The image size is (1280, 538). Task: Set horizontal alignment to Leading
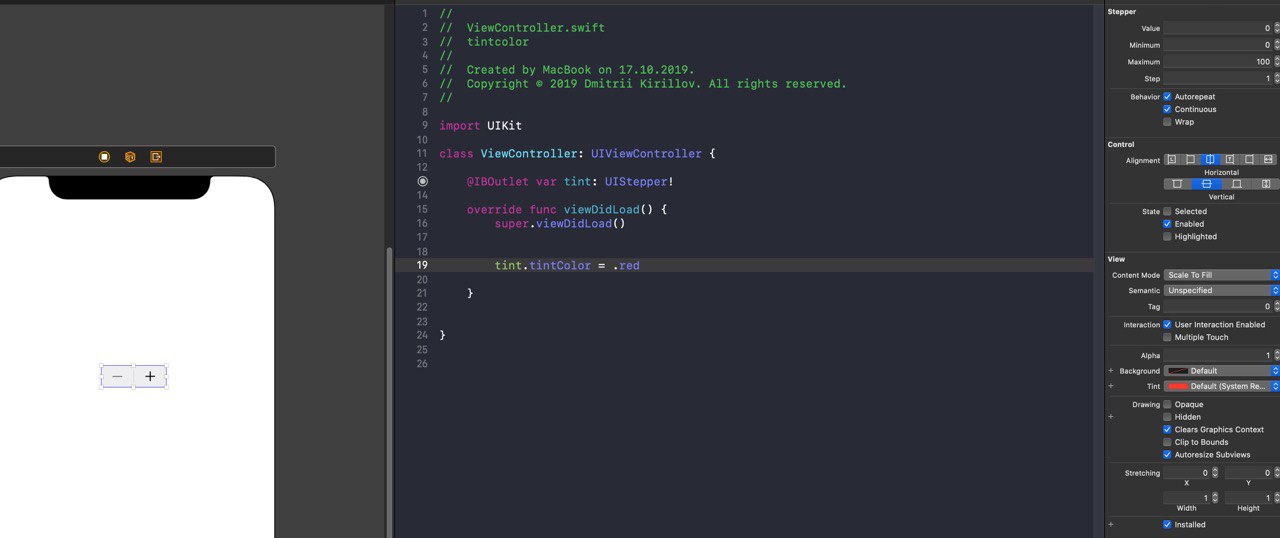pos(1171,160)
